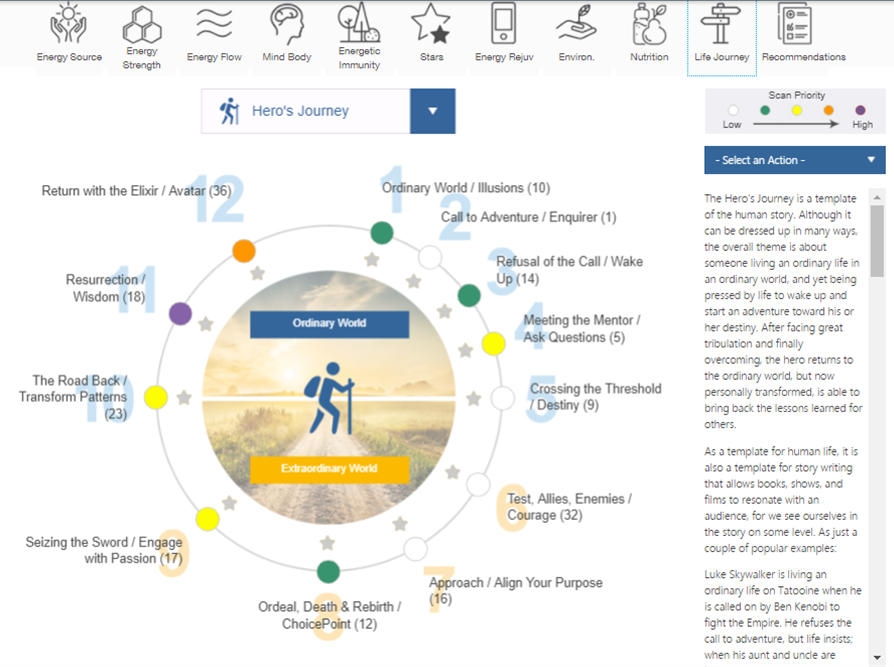The height and width of the screenshot is (667, 894).
Task: Select the white dot for Crossing the Threshold
Action: click(503, 398)
